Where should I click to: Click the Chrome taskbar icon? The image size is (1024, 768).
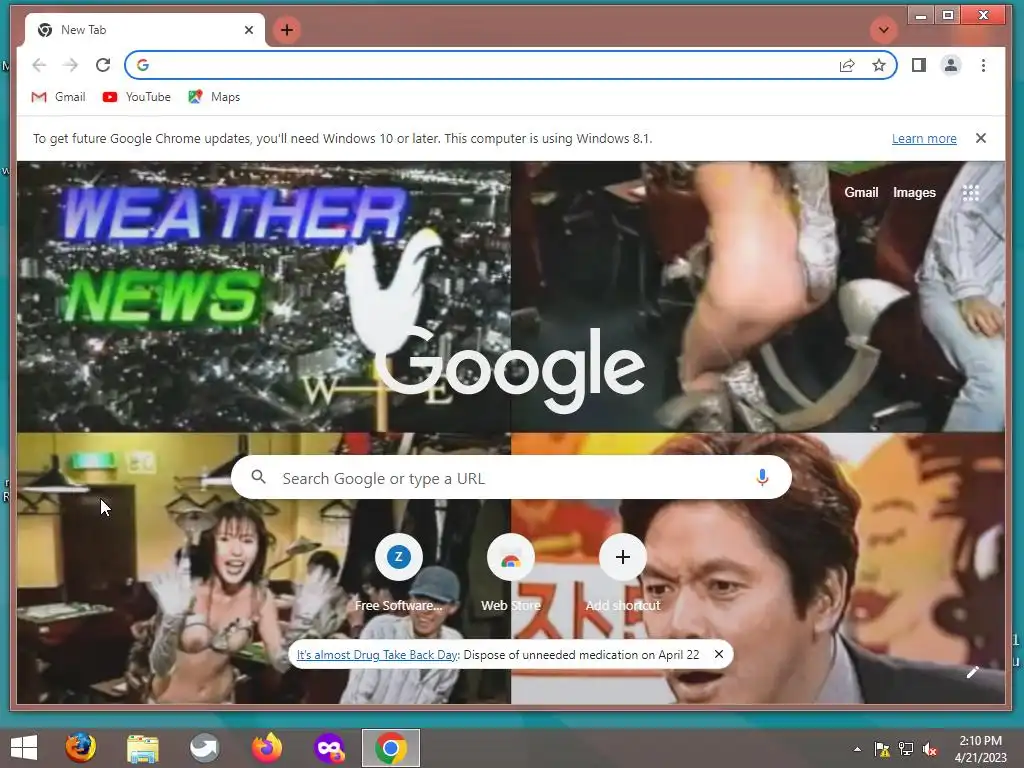click(x=391, y=748)
